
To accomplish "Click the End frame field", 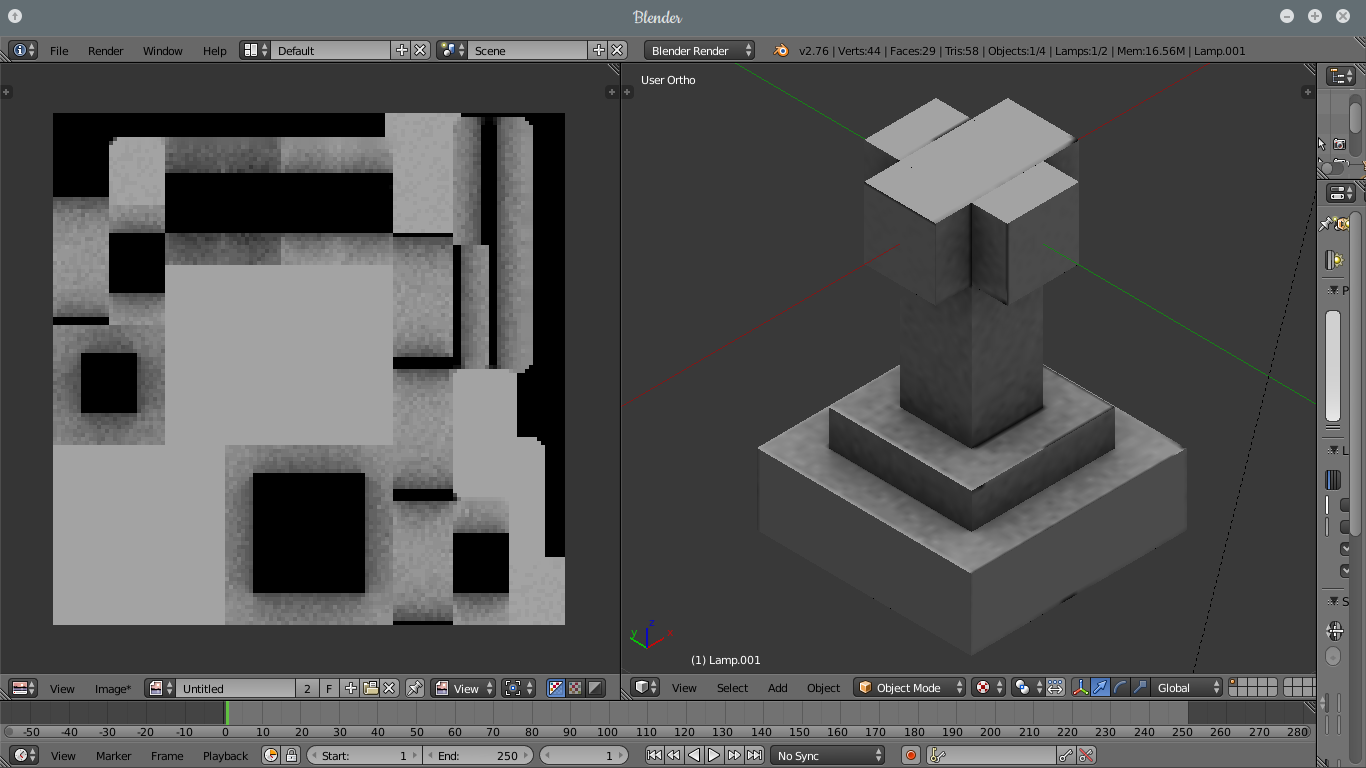I will (478, 756).
